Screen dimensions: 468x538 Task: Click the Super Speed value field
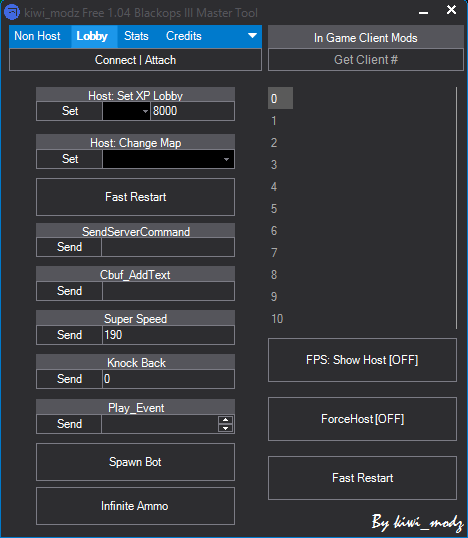point(168,335)
